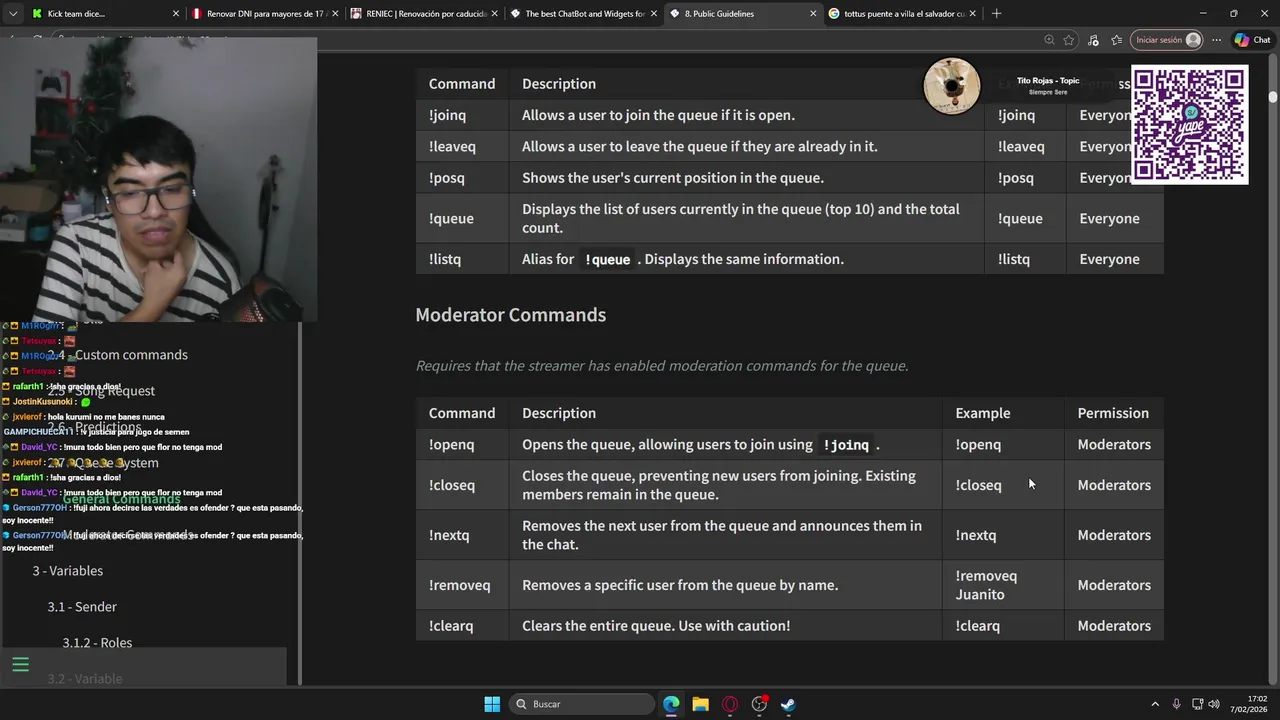The width and height of the screenshot is (1280, 720).
Task: Add page to favorites with star icon
Action: tap(1069, 40)
